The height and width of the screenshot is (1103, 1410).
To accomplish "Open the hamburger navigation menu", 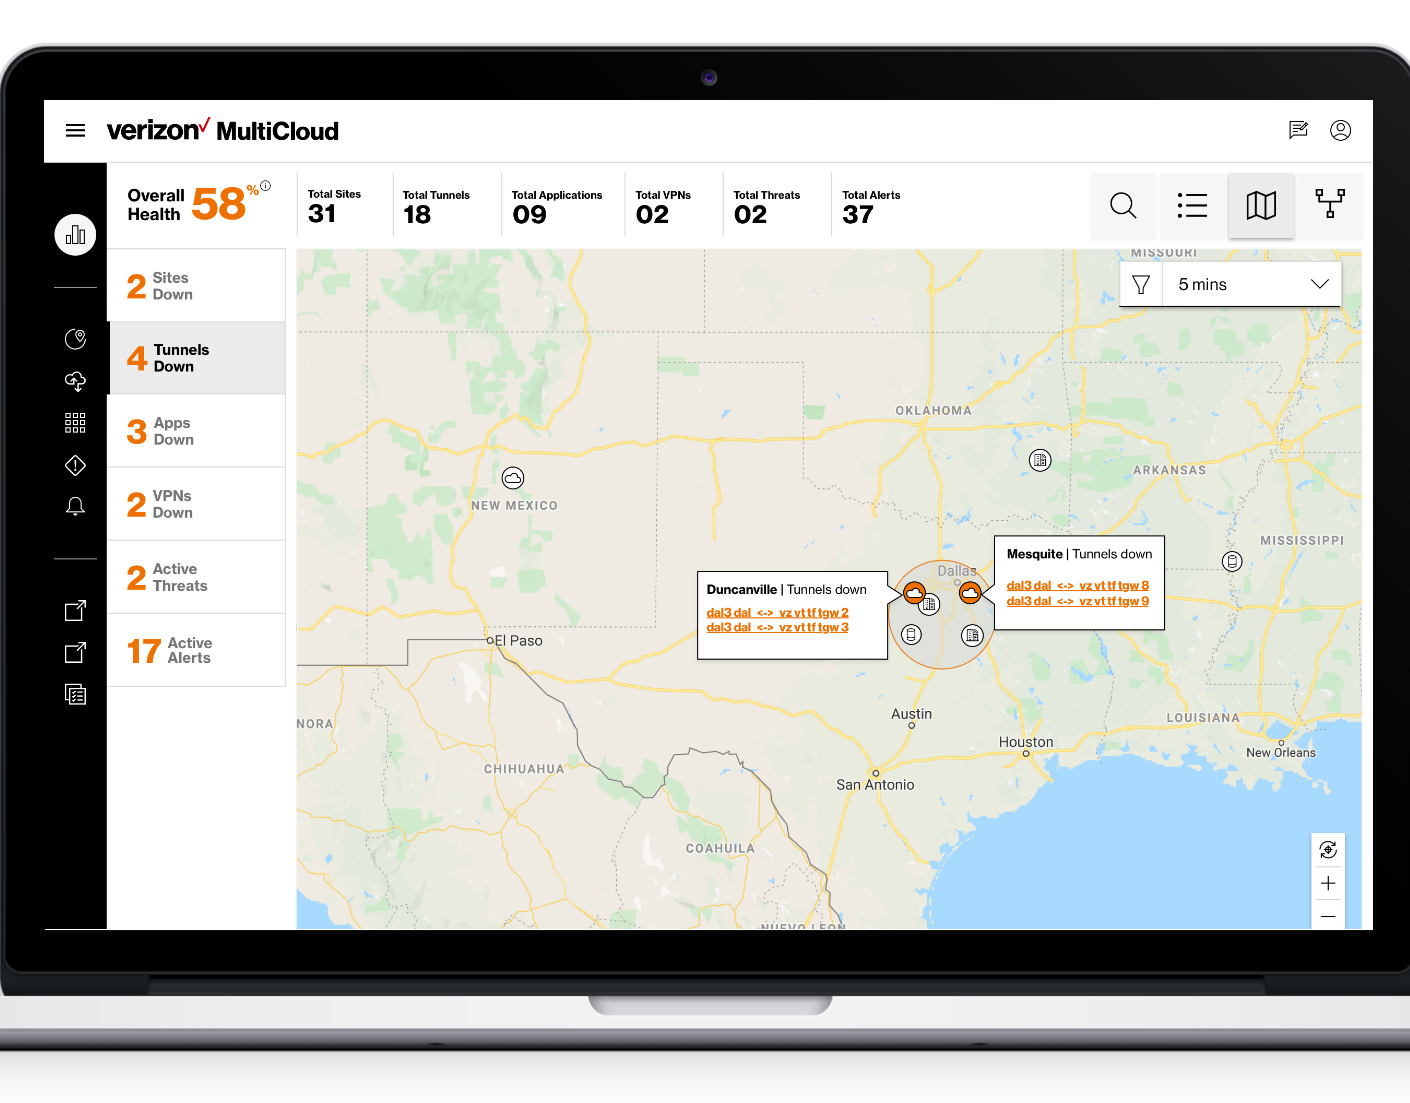I will point(75,131).
